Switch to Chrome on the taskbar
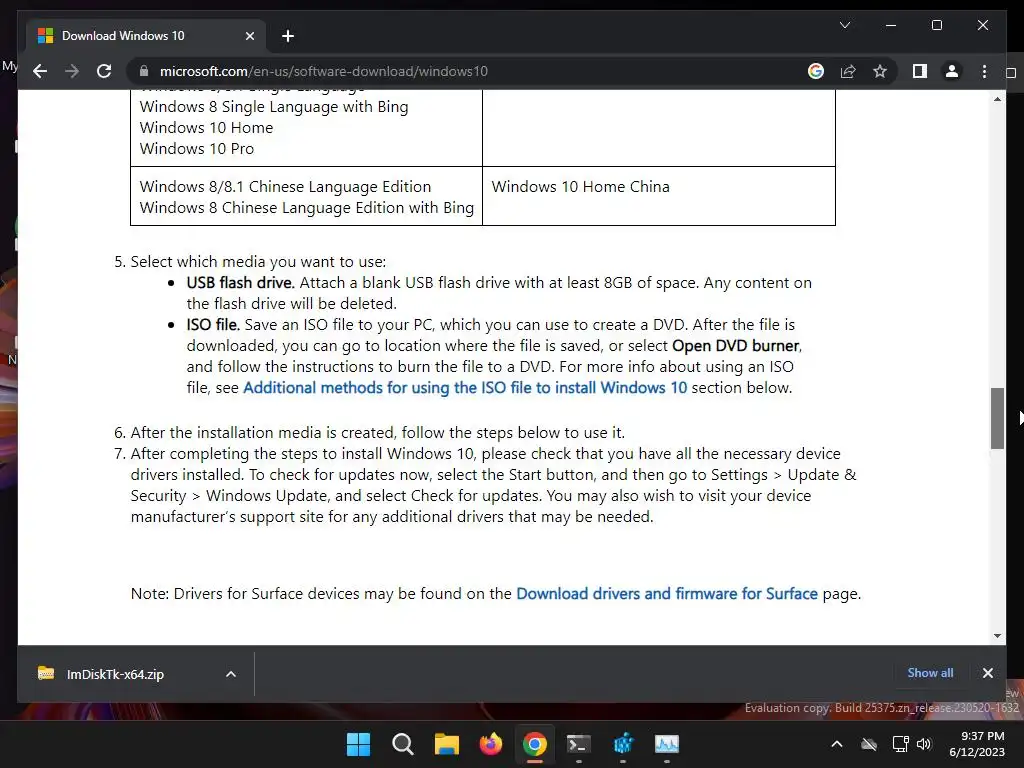The width and height of the screenshot is (1024, 768). (535, 744)
